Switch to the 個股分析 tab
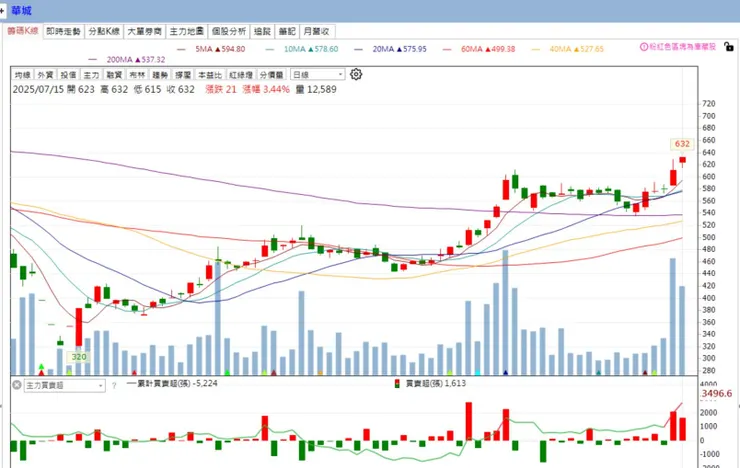The width and height of the screenshot is (740, 468). tap(229, 31)
